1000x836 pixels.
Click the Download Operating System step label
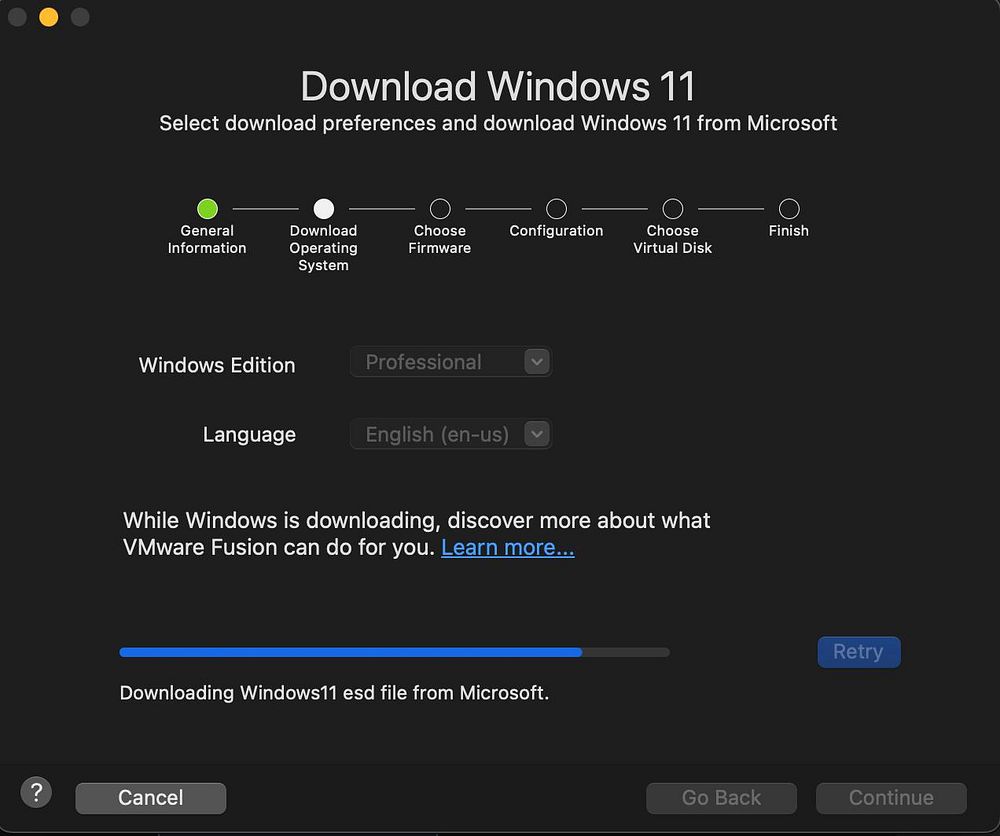click(323, 248)
